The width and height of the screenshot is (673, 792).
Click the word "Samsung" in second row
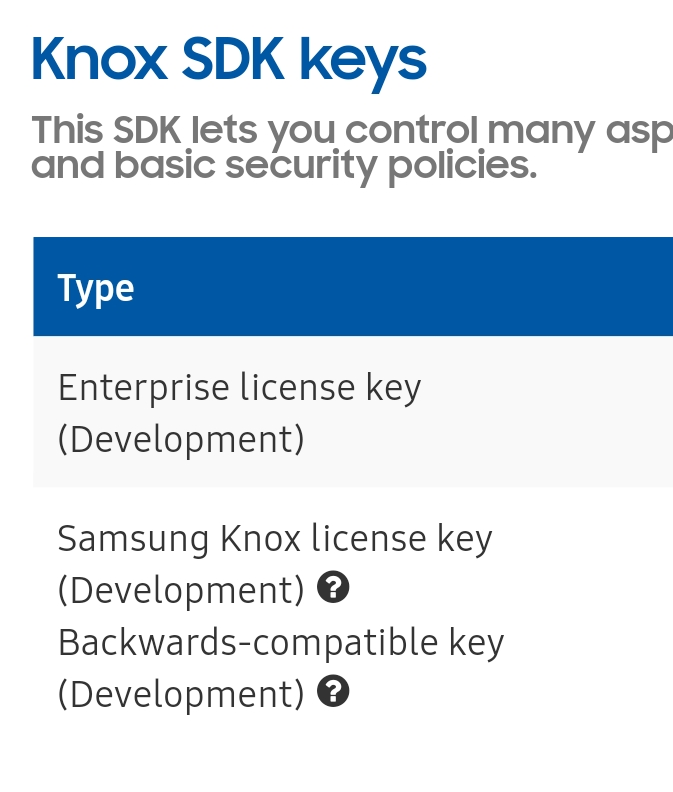[133, 540]
